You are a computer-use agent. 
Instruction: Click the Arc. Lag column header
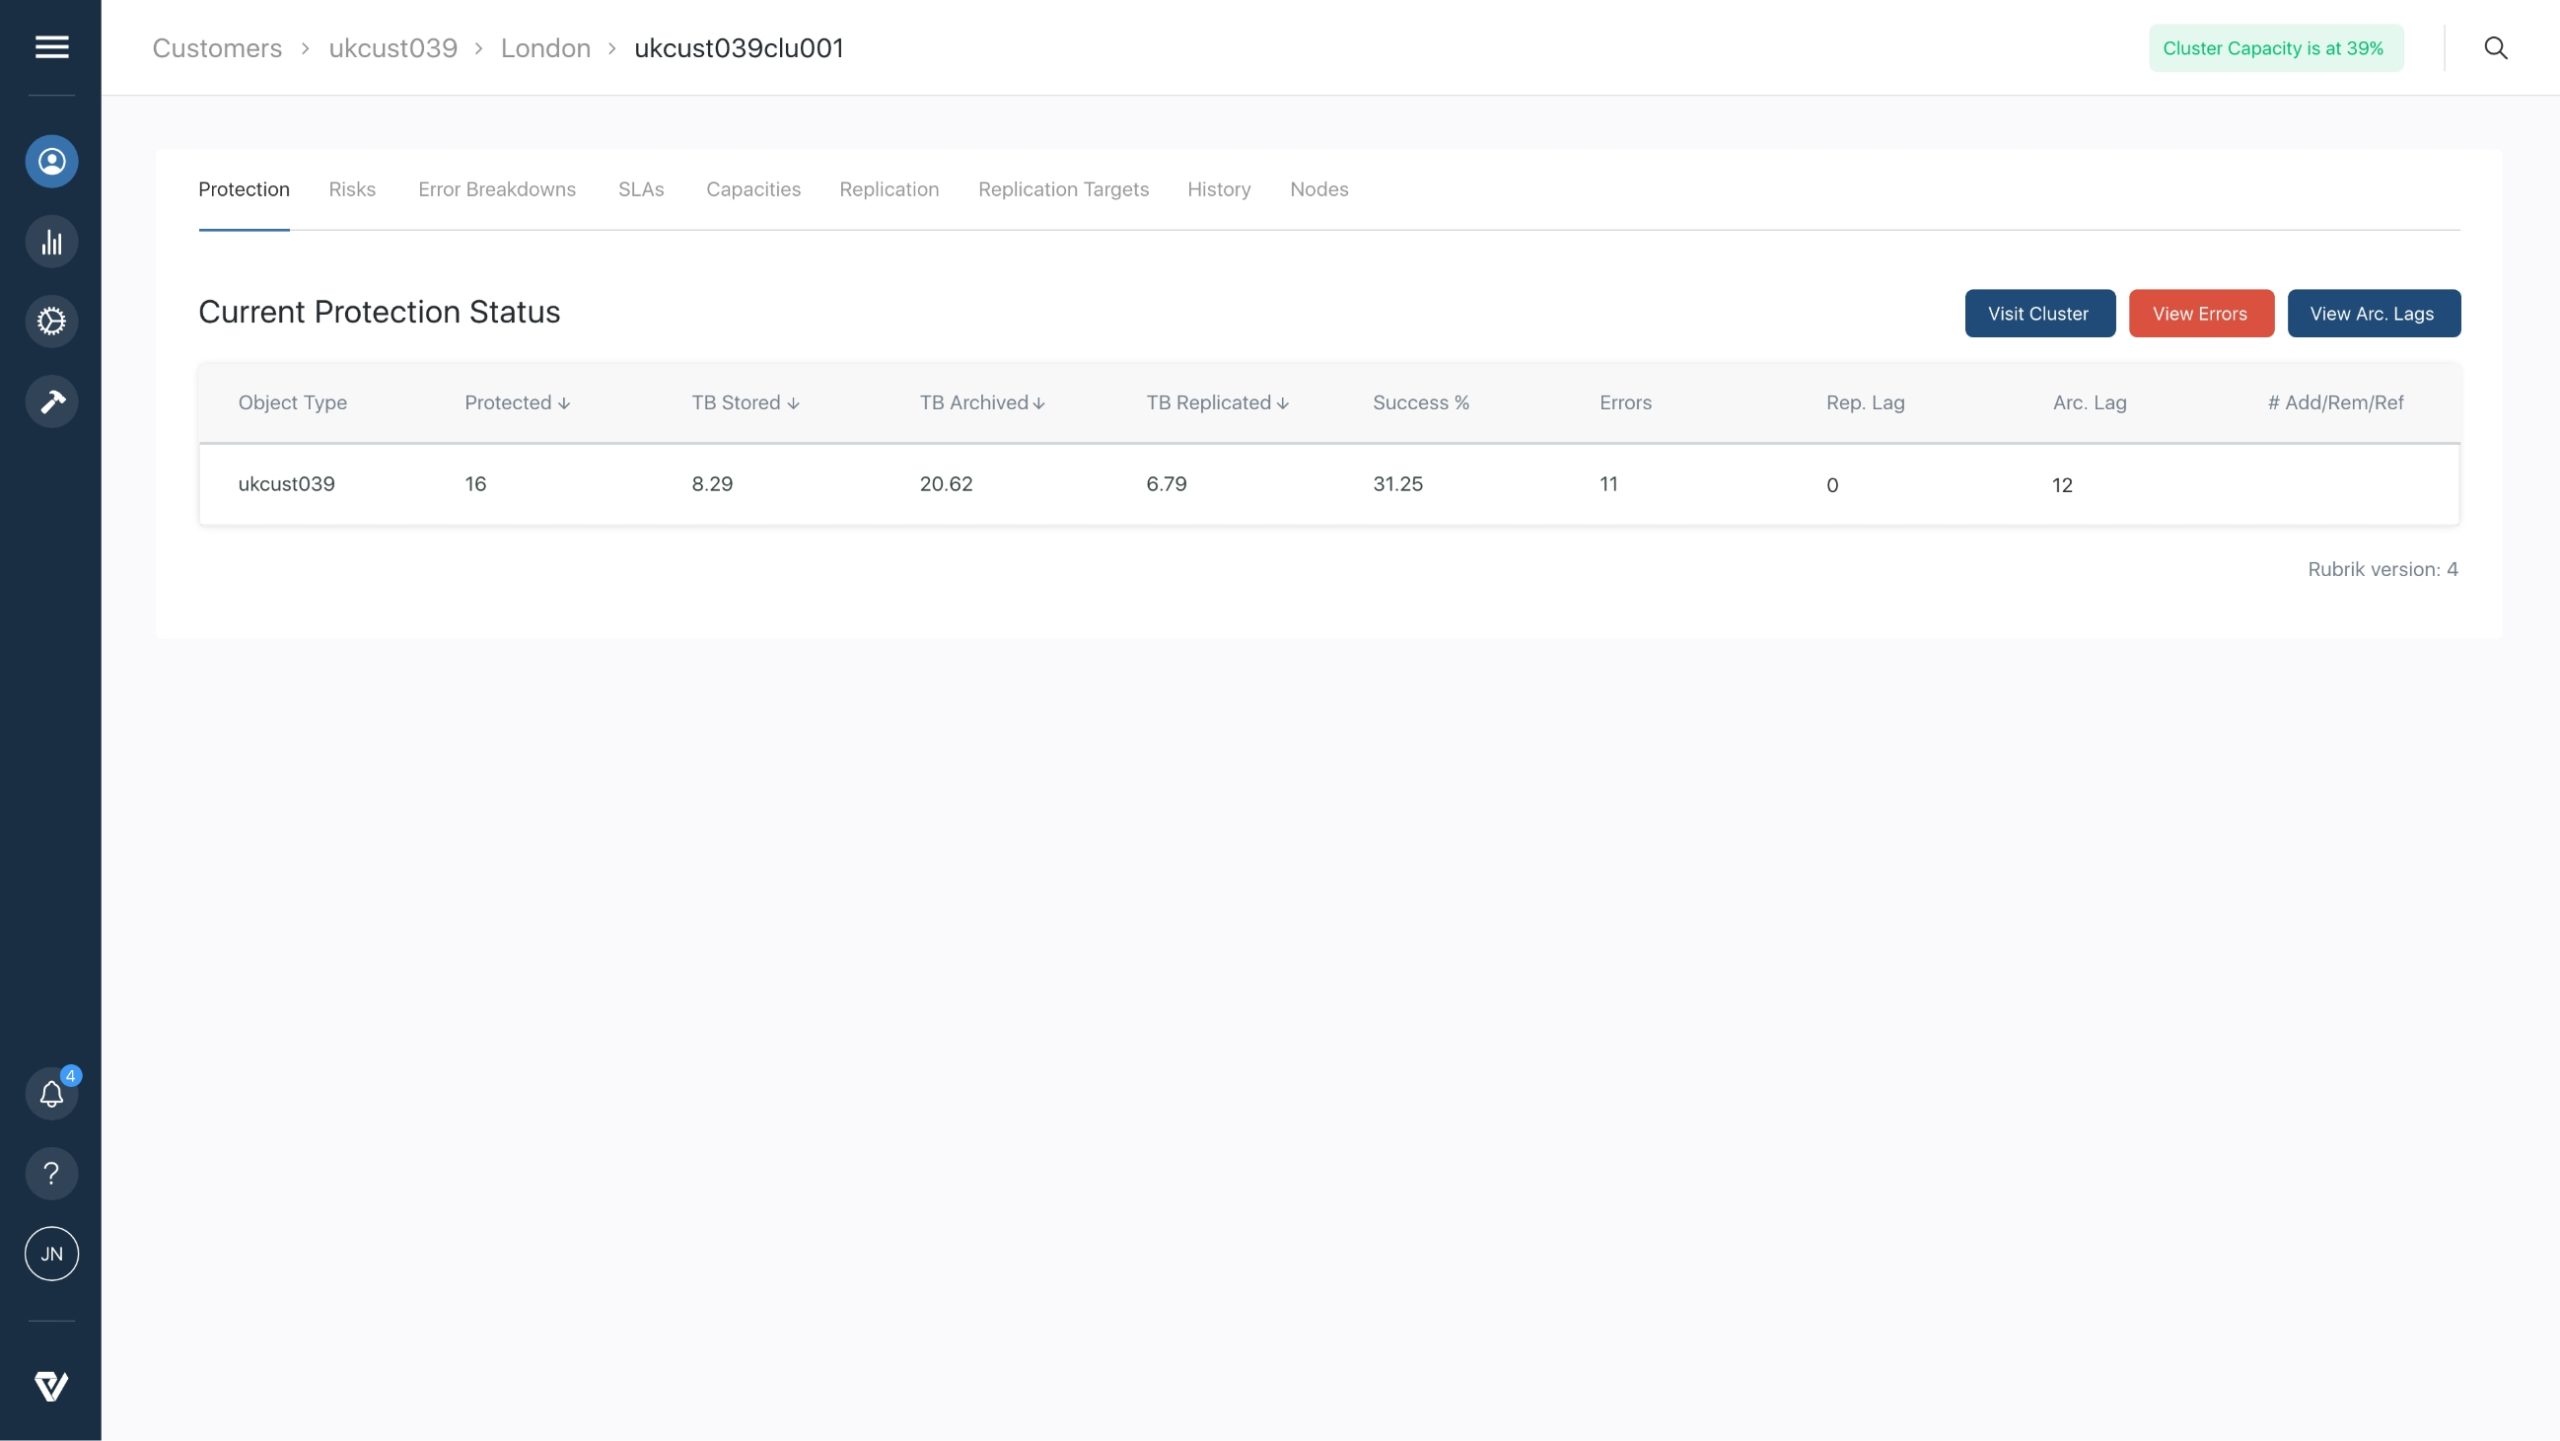(2089, 402)
